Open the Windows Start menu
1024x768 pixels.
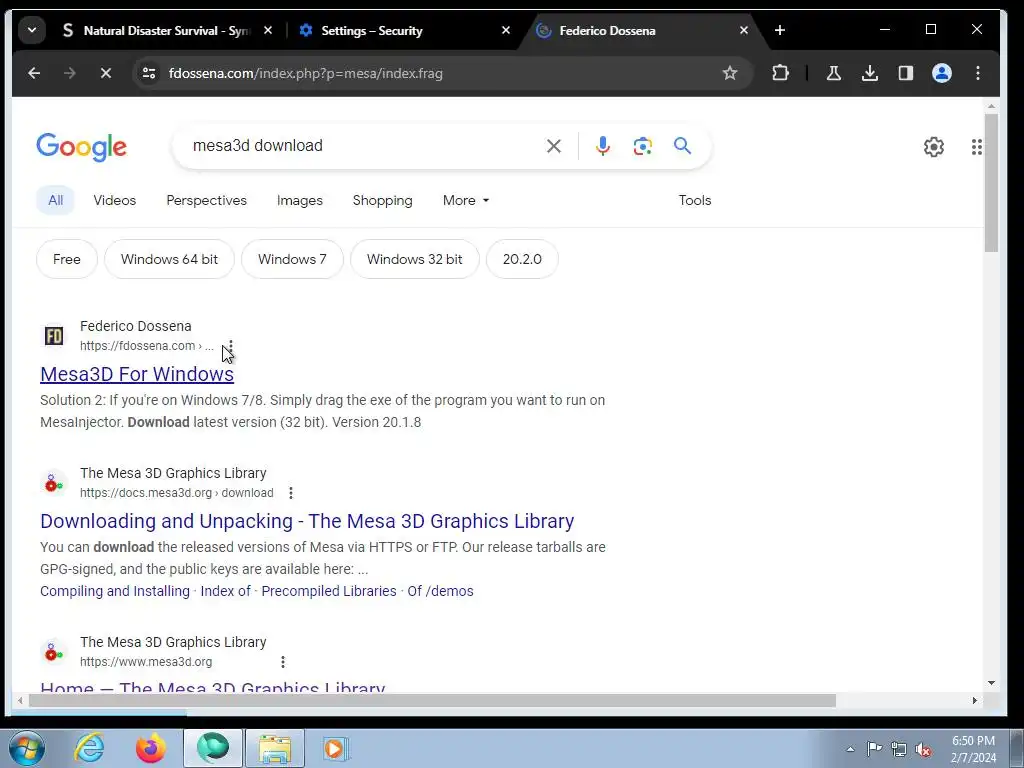point(27,748)
